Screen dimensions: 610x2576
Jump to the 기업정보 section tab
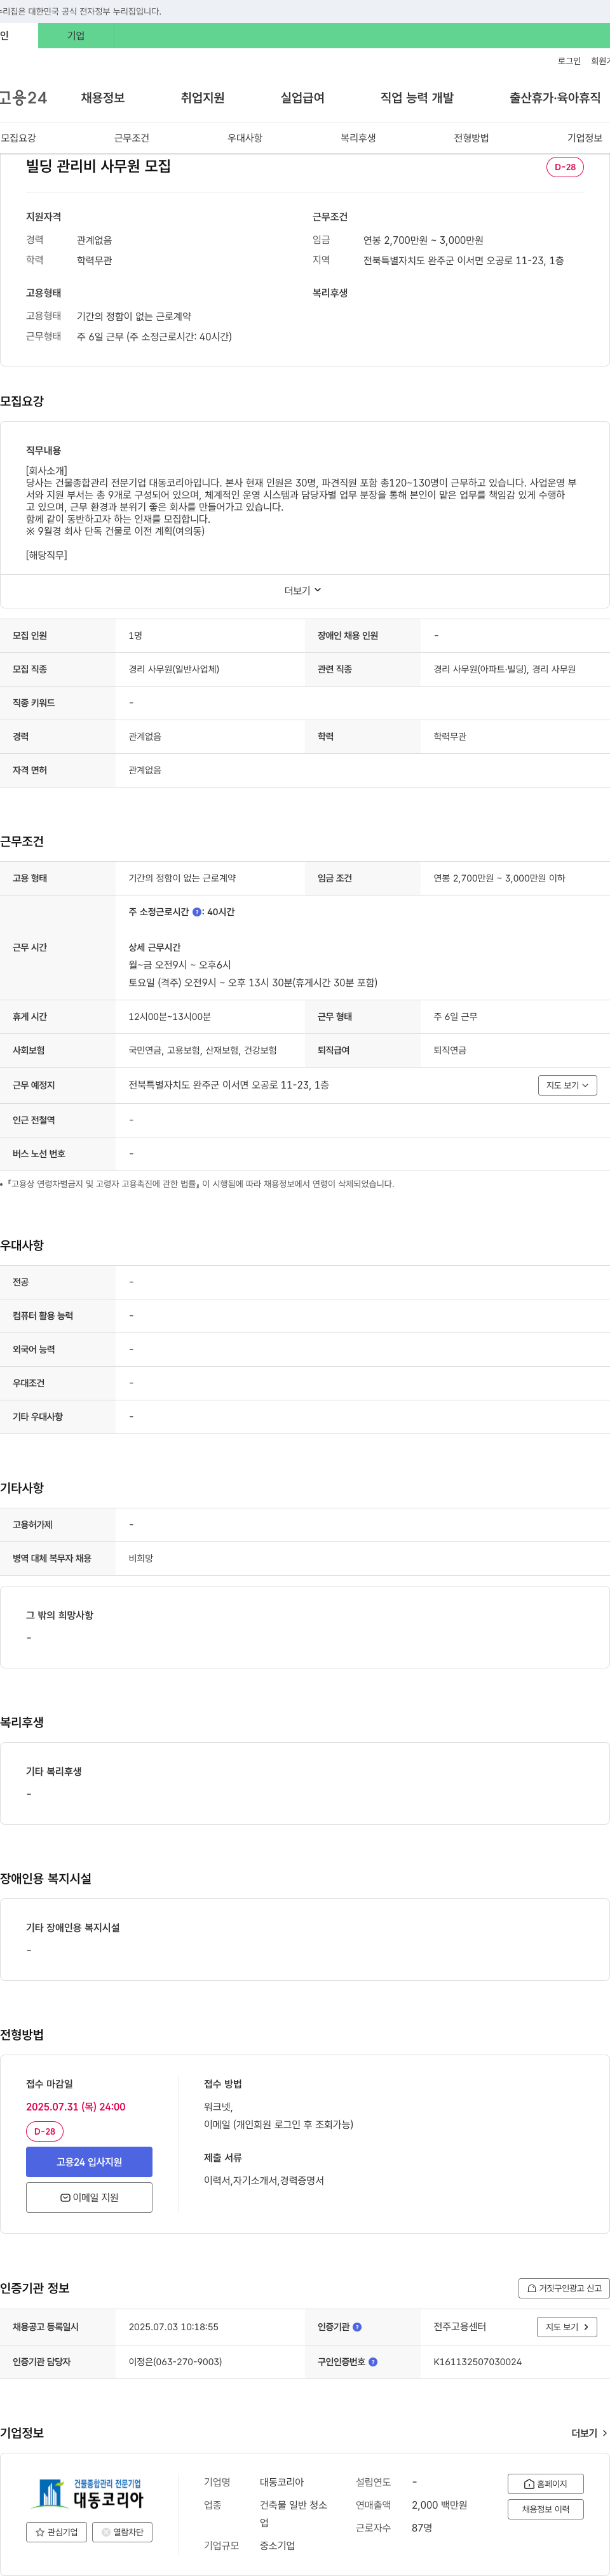585,138
